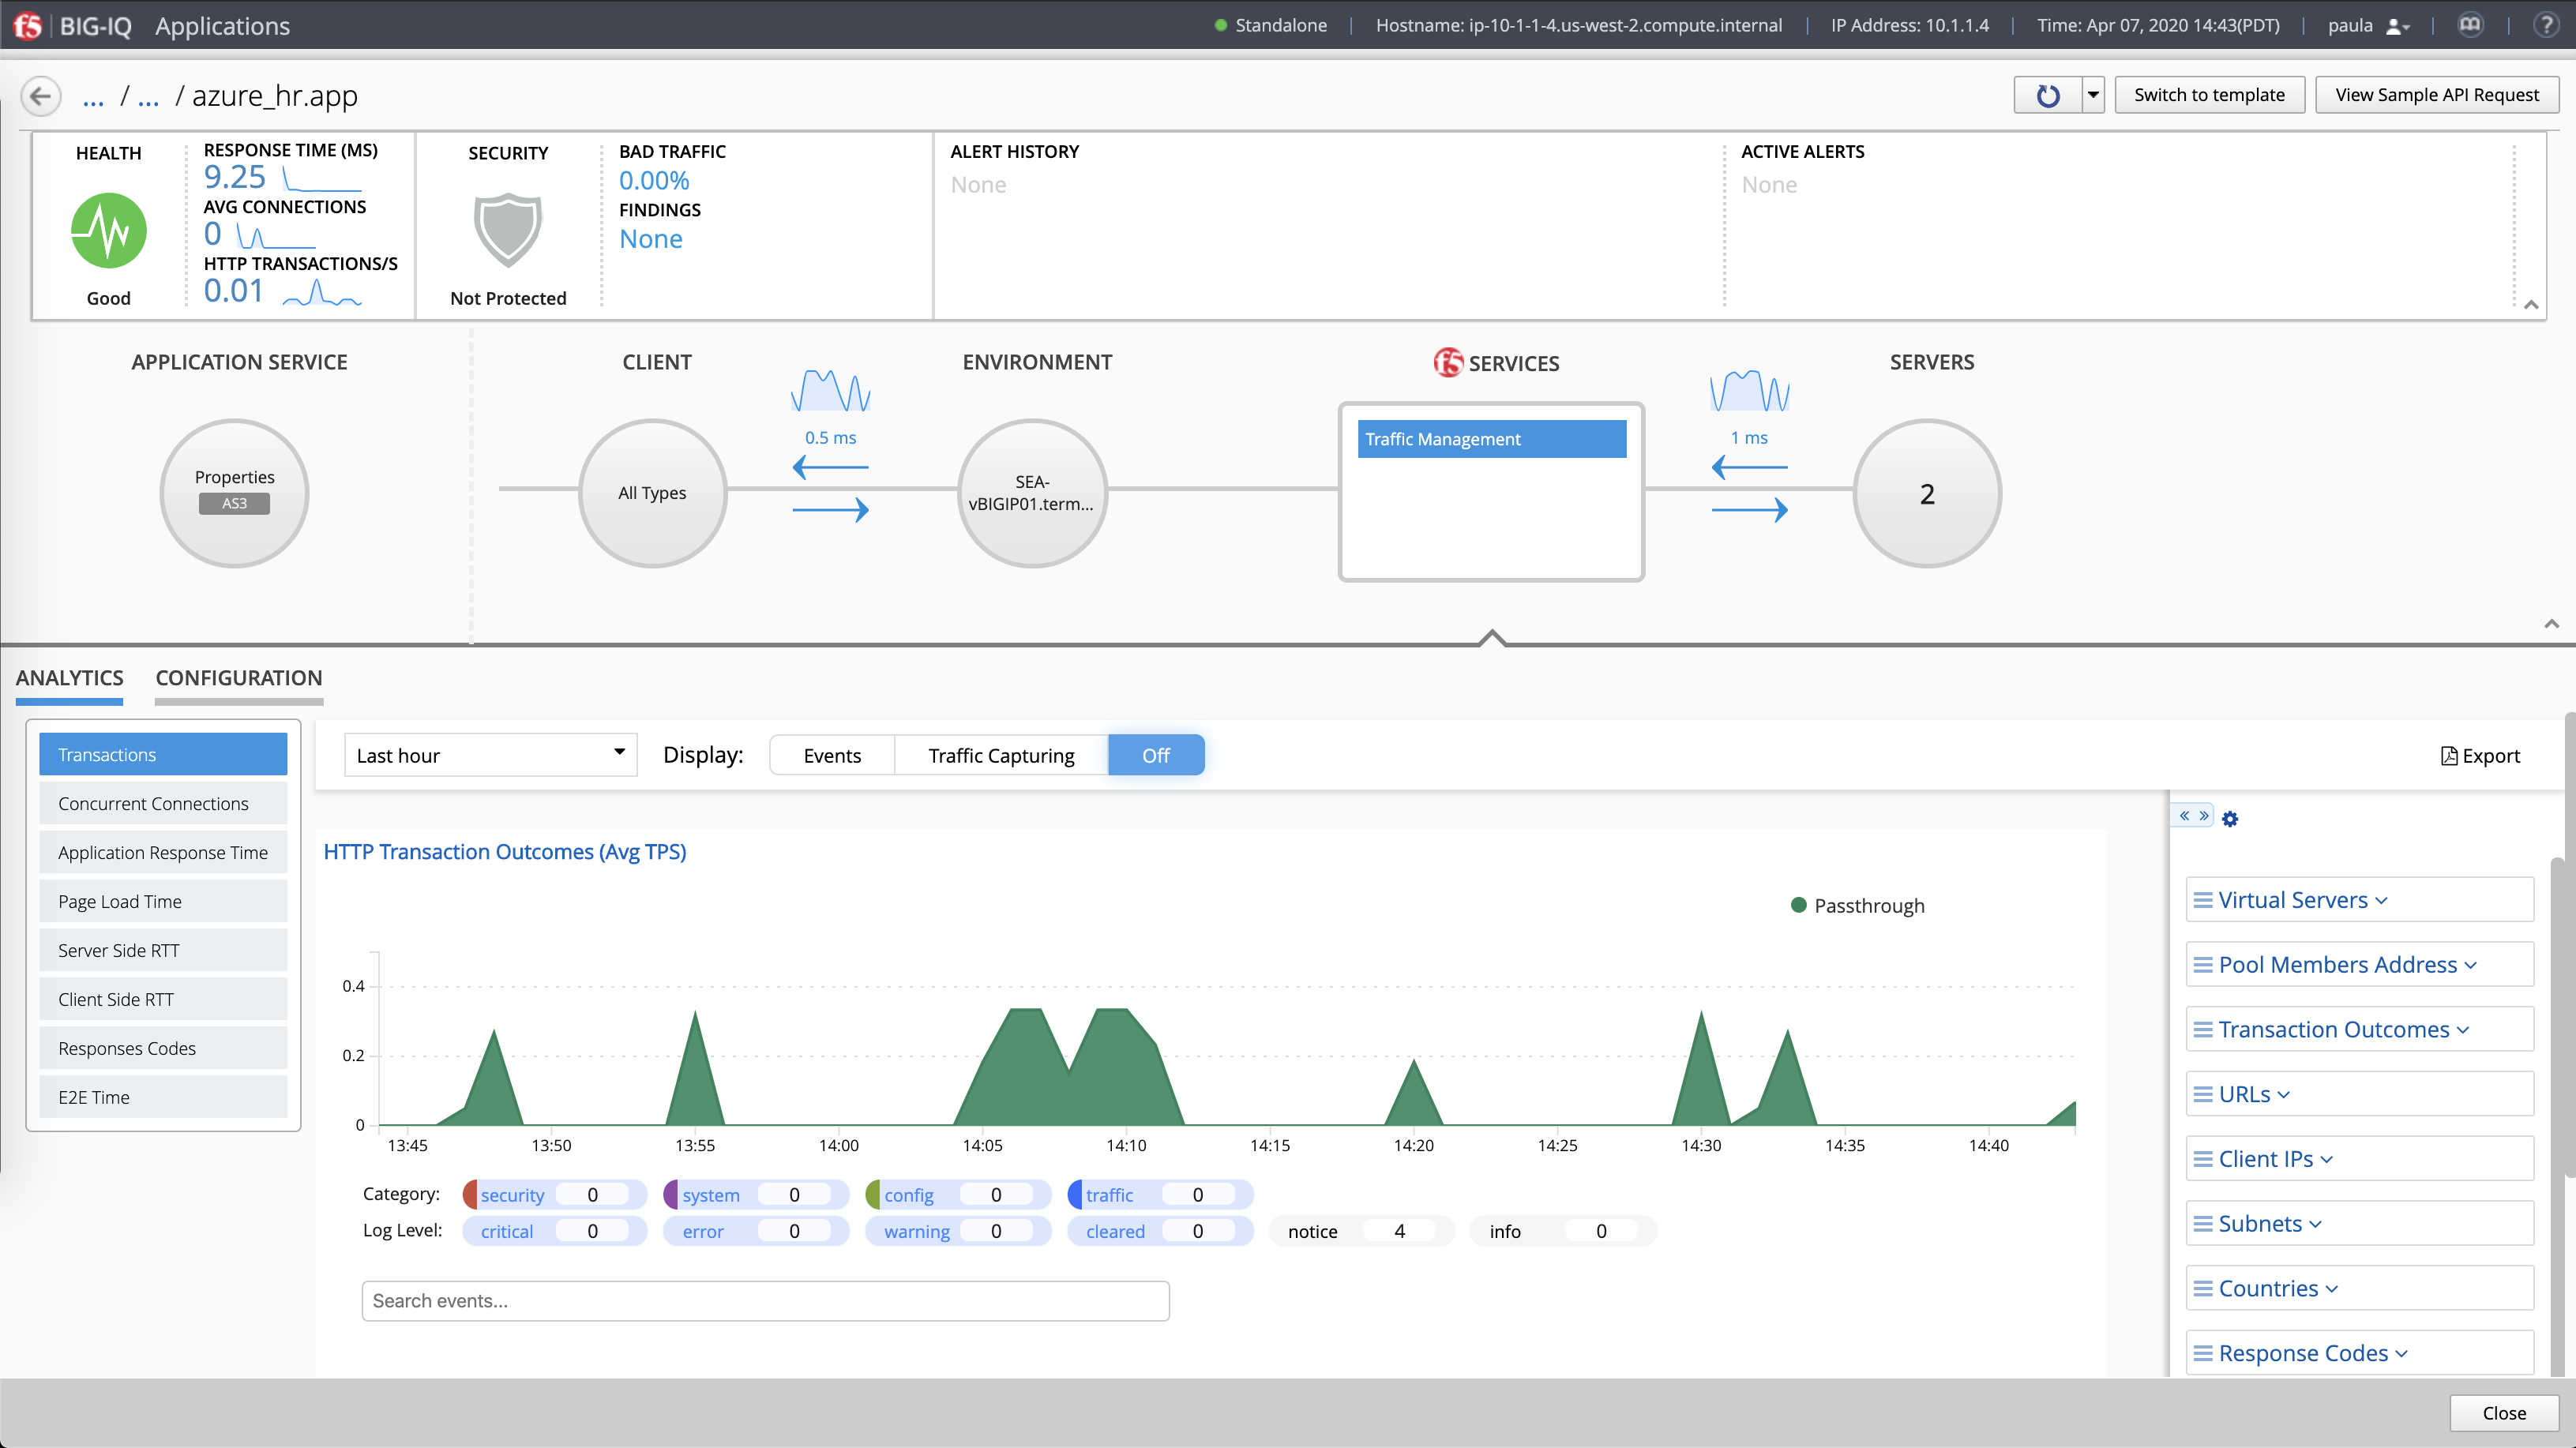Screen dimensions: 2576x1448
Task: Click the health Good heartbeat icon
Action: pos(109,230)
